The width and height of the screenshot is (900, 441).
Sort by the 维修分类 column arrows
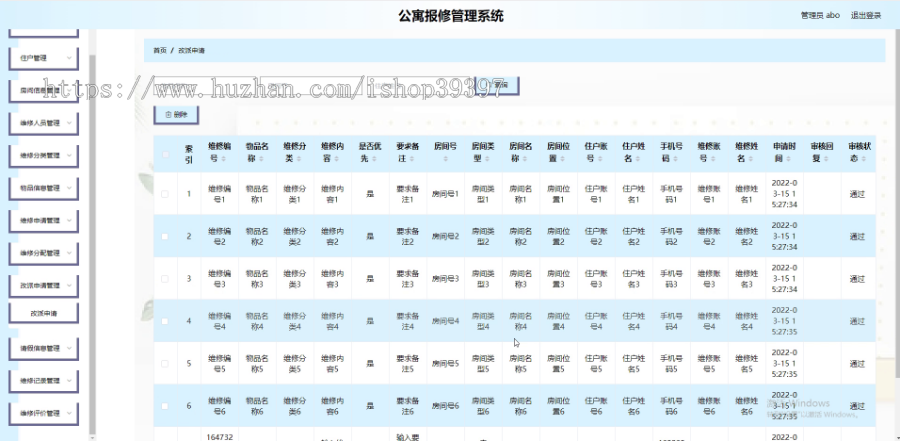pyautogui.click(x=299, y=159)
